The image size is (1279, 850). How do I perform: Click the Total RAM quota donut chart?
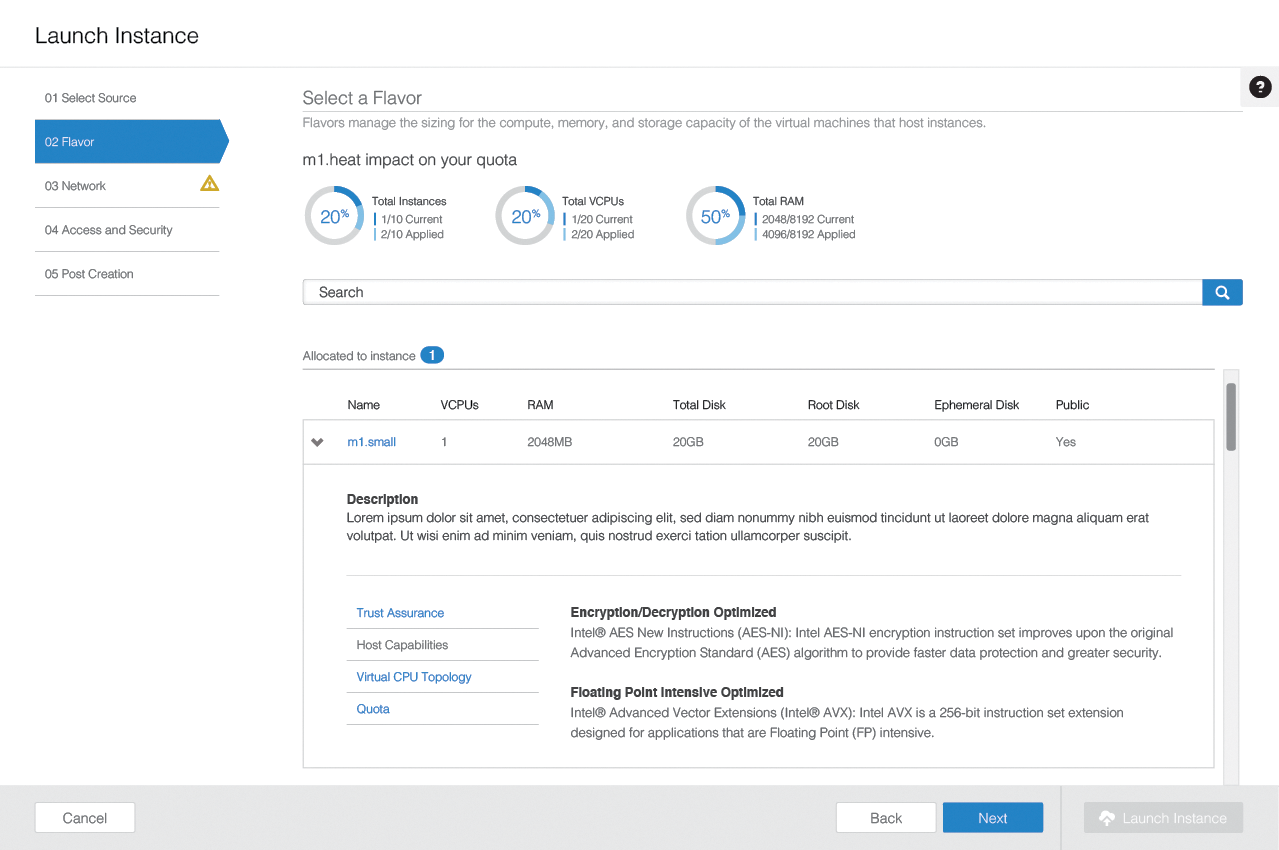[716, 215]
